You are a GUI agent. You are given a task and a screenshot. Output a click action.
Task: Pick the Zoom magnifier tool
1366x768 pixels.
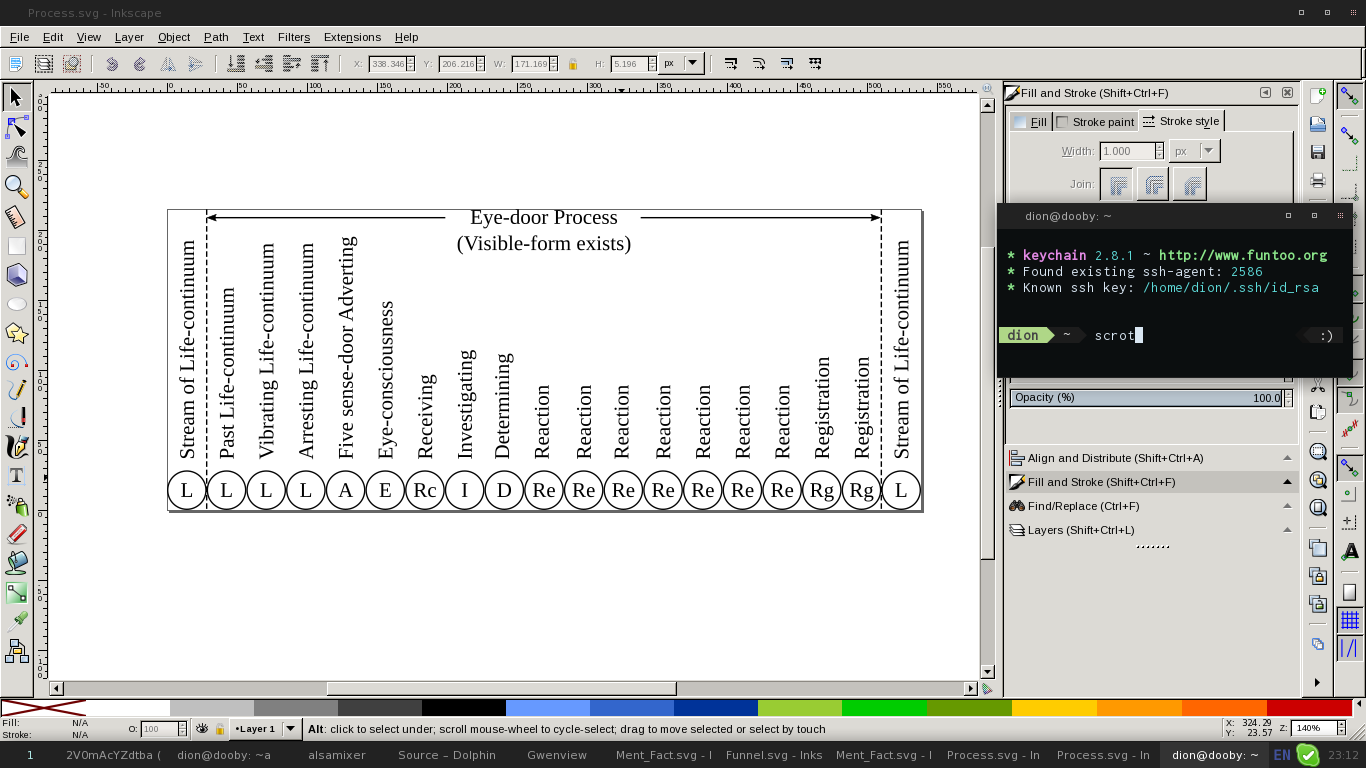pyautogui.click(x=16, y=186)
